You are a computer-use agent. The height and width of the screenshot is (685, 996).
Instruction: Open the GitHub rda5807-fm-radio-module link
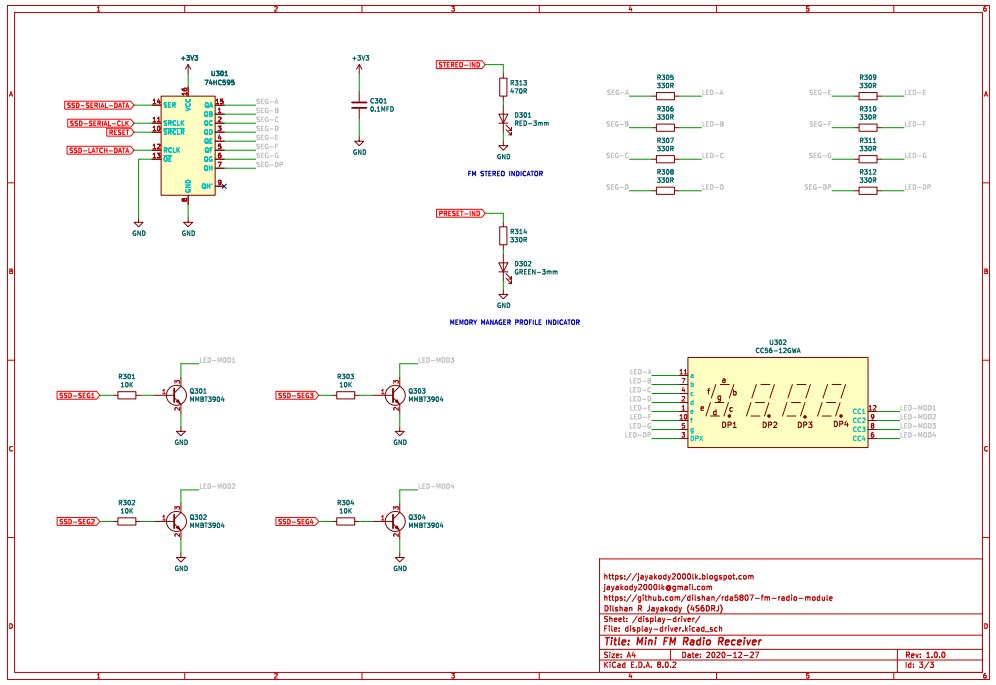coord(718,597)
